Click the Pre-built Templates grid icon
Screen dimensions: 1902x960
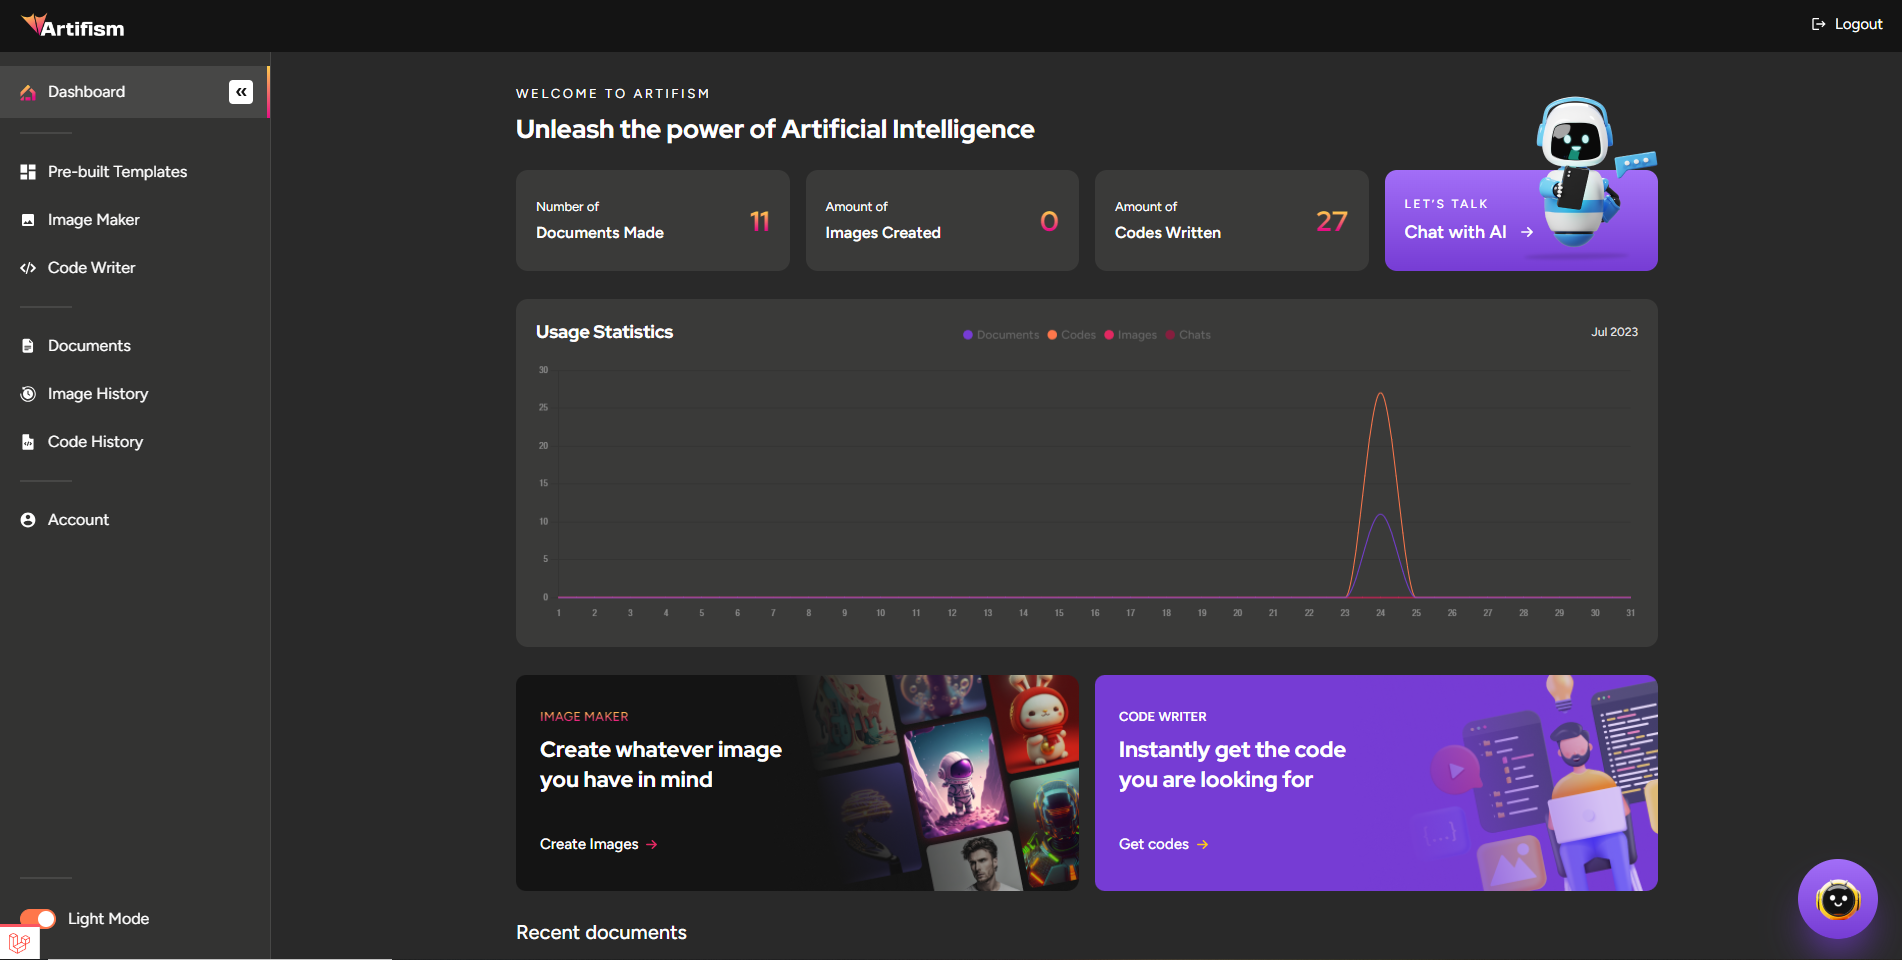28,172
